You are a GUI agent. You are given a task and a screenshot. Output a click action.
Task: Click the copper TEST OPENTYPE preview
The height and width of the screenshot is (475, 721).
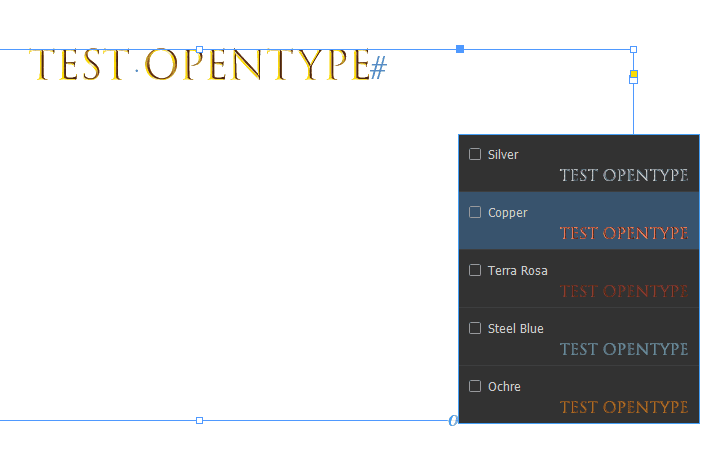click(624, 233)
